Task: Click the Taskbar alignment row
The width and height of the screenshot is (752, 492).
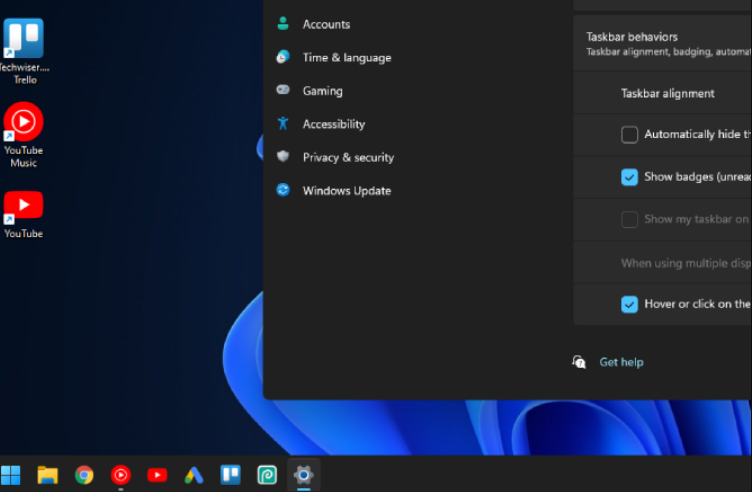Action: click(662, 93)
